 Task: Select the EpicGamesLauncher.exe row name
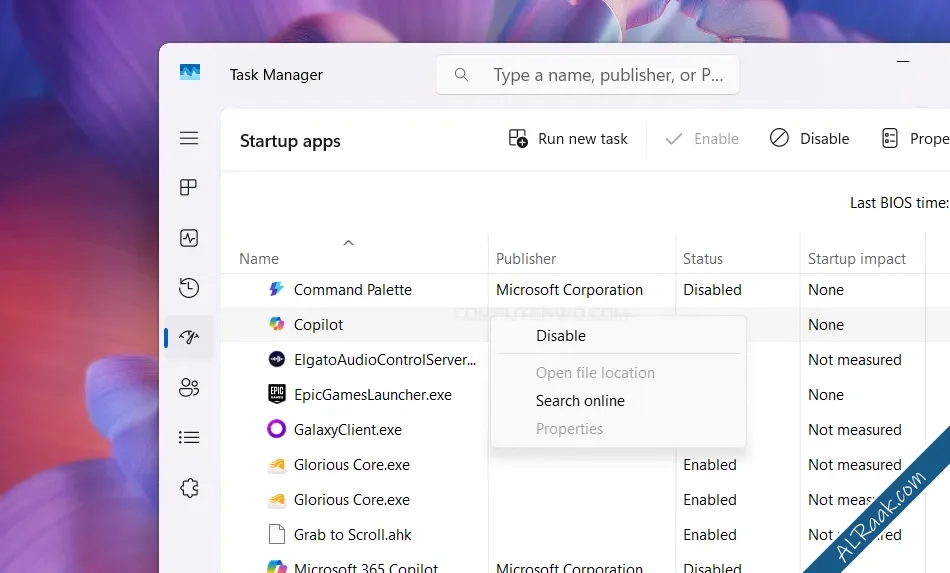point(373,395)
